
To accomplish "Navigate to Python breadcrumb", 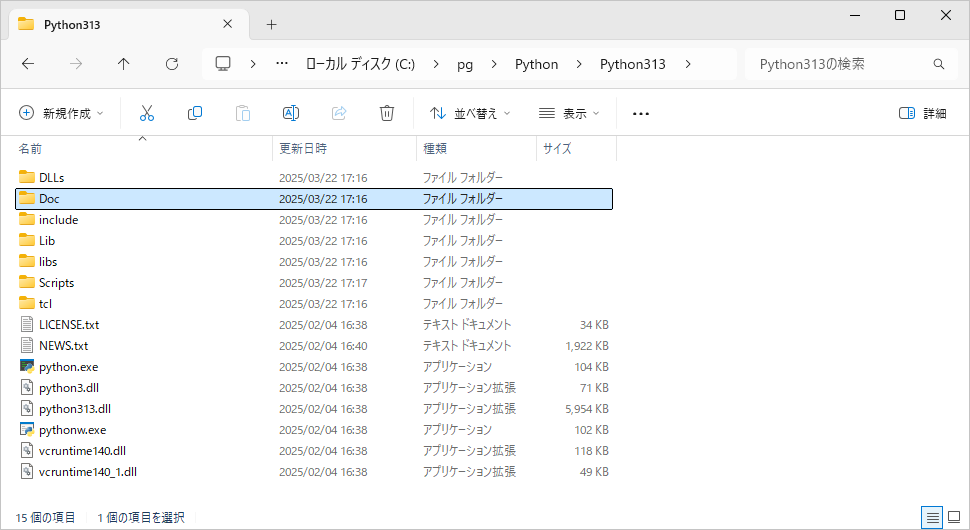I will (536, 64).
